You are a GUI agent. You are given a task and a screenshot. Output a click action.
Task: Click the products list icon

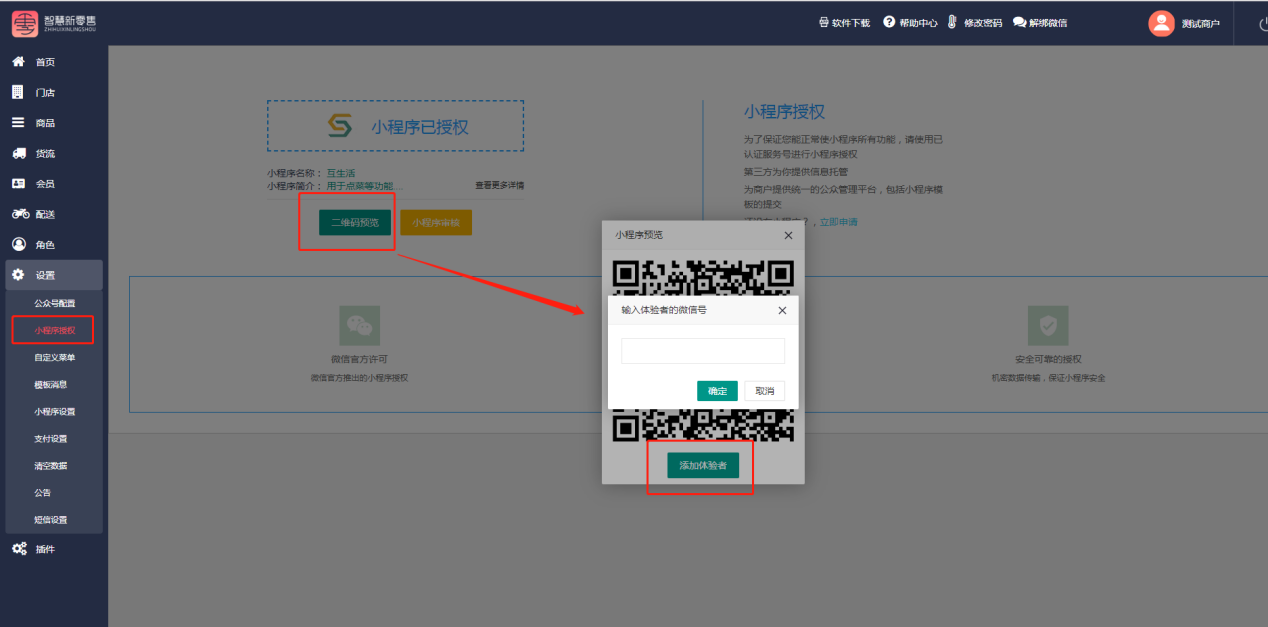[18, 123]
